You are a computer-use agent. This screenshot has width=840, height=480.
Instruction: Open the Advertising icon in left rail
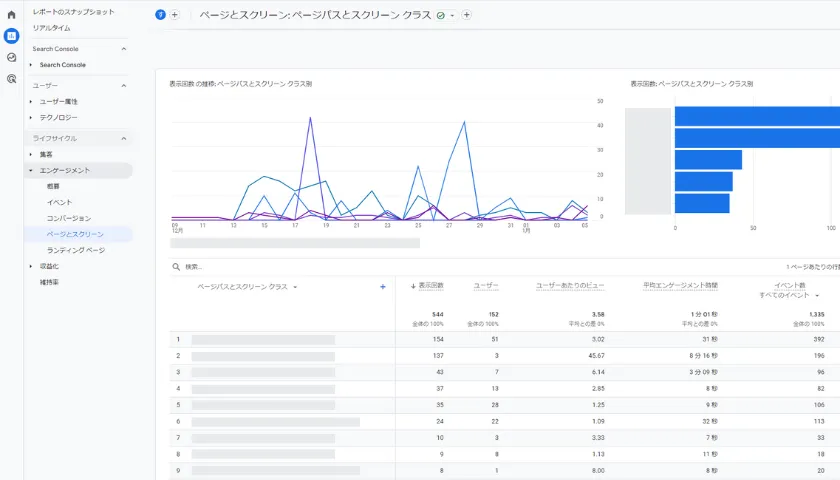coord(11,78)
